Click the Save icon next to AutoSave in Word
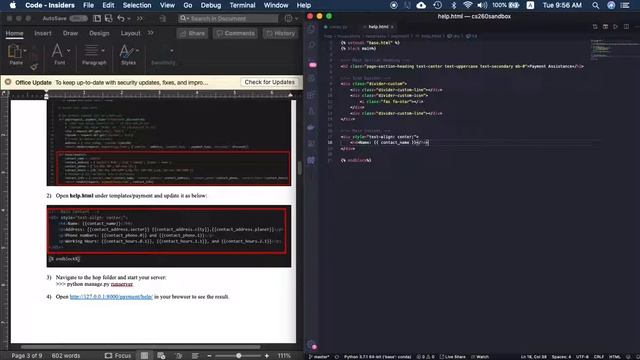Screen dimensions: 640x360 pyautogui.click(x=97, y=18)
